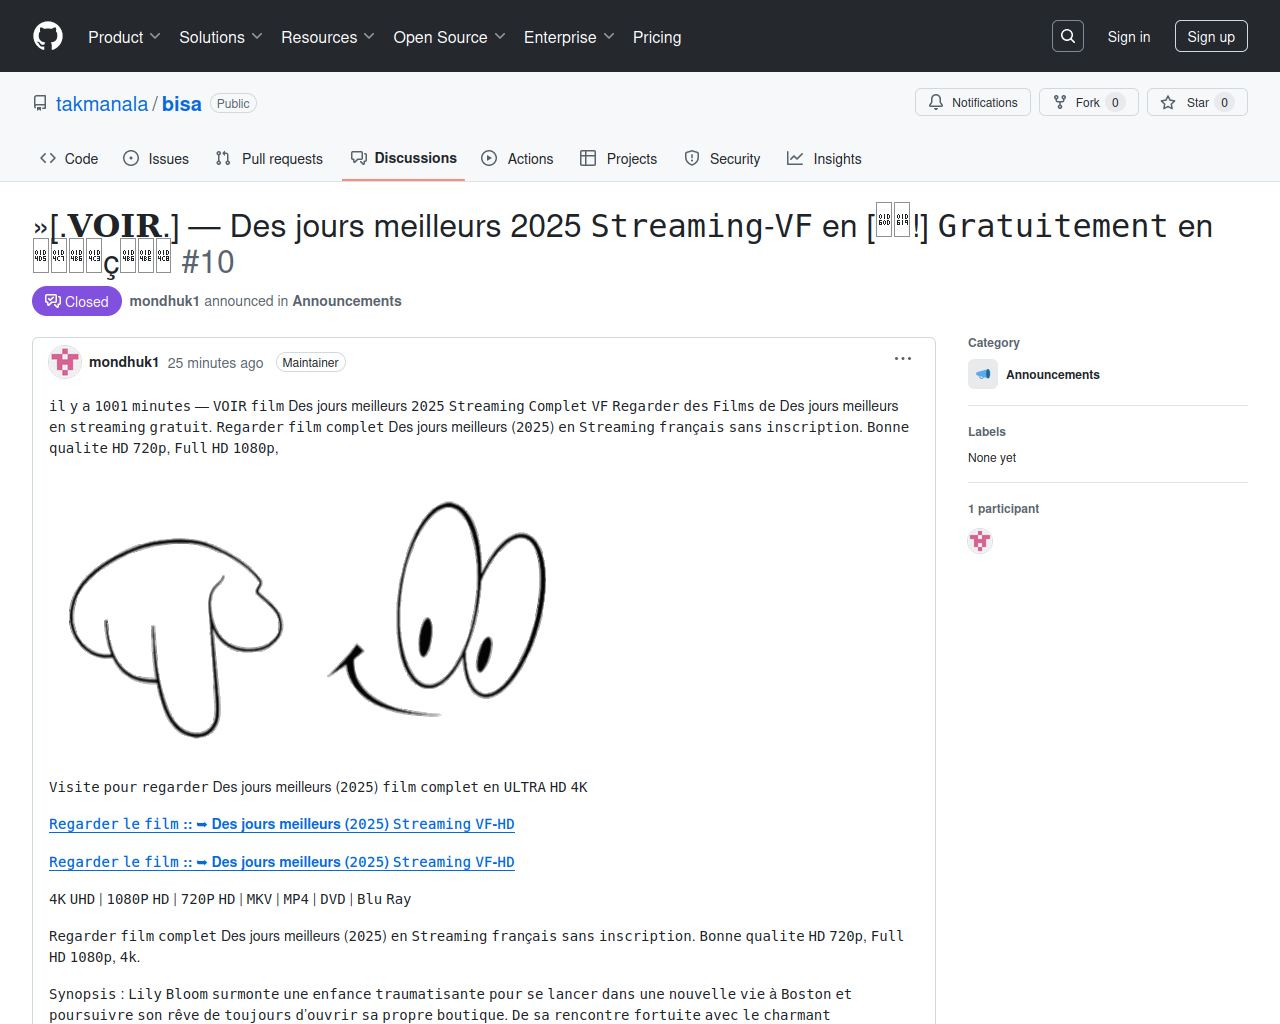Click mondhuk1 in the announced-by line

(x=165, y=301)
